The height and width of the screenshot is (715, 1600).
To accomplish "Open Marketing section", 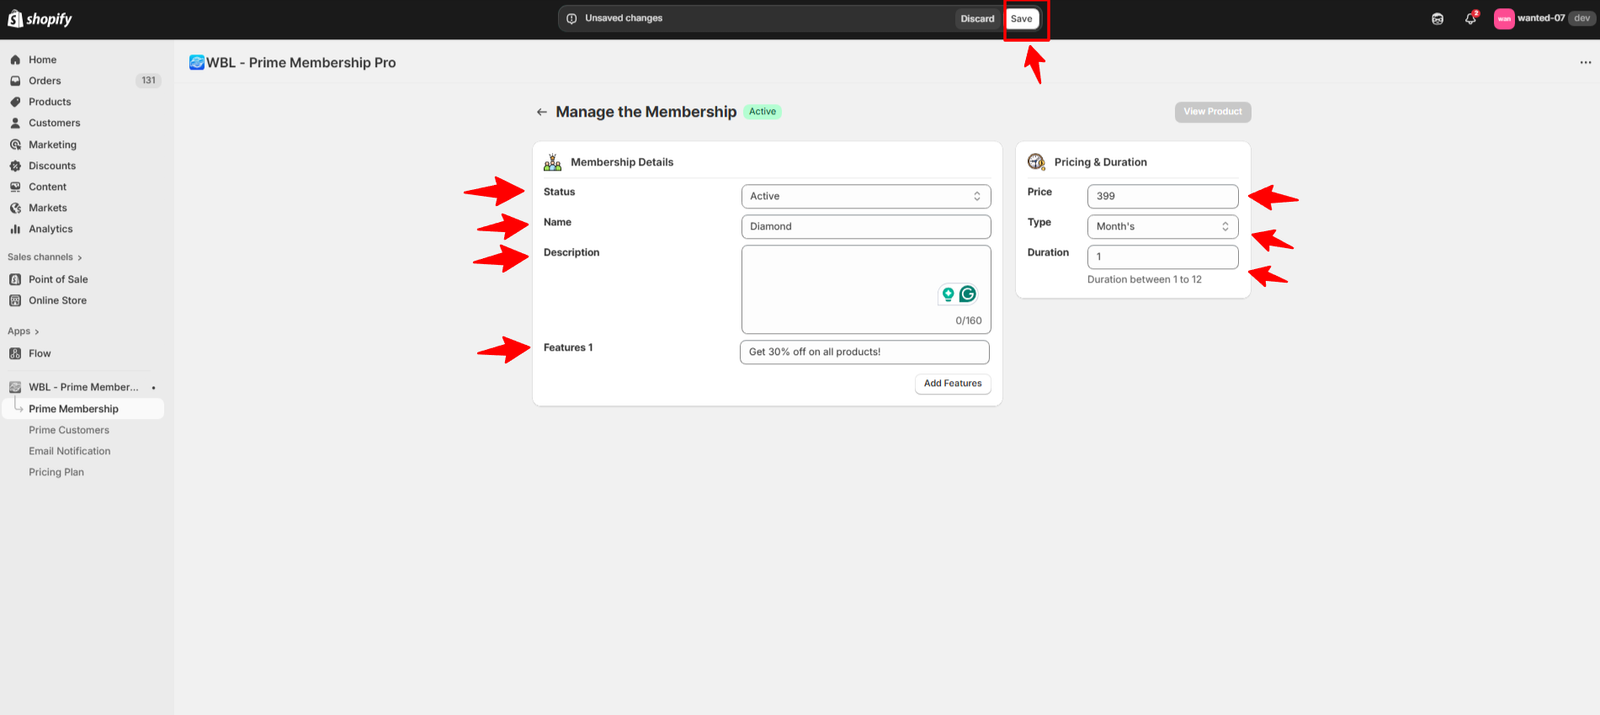I will click(52, 145).
